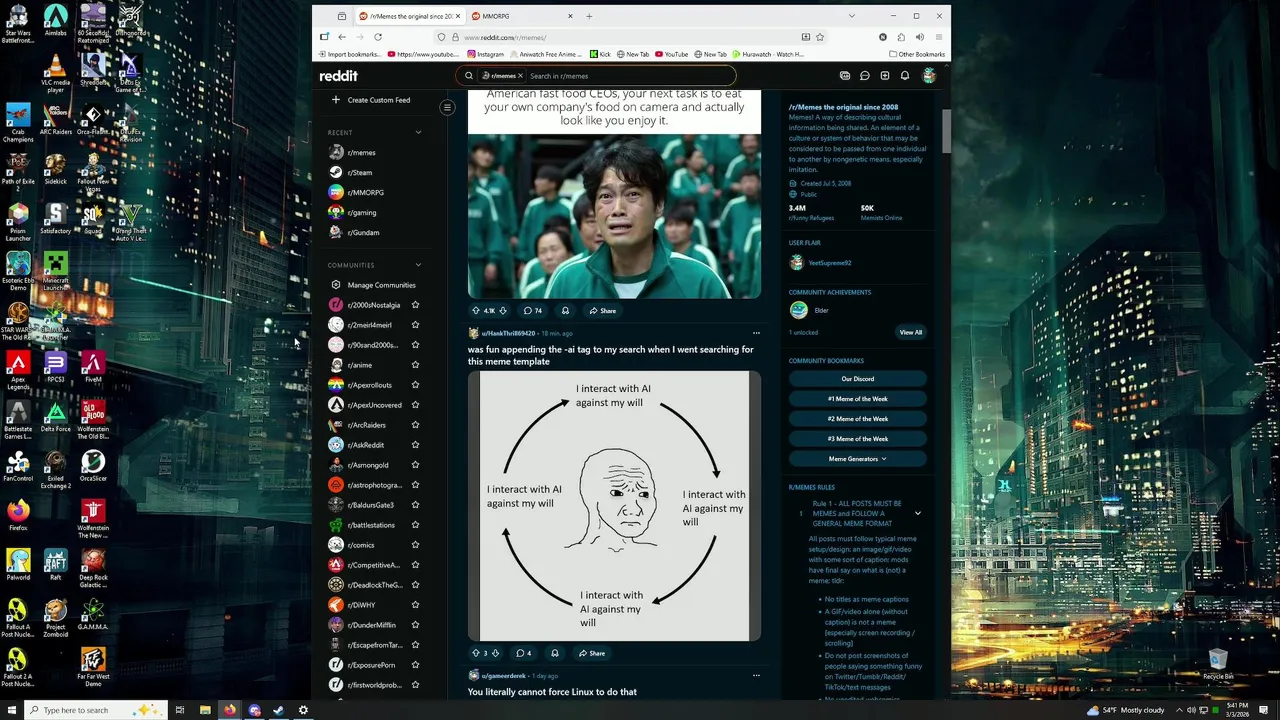
Task: Upvote the fast food CEOs post
Action: [476, 311]
